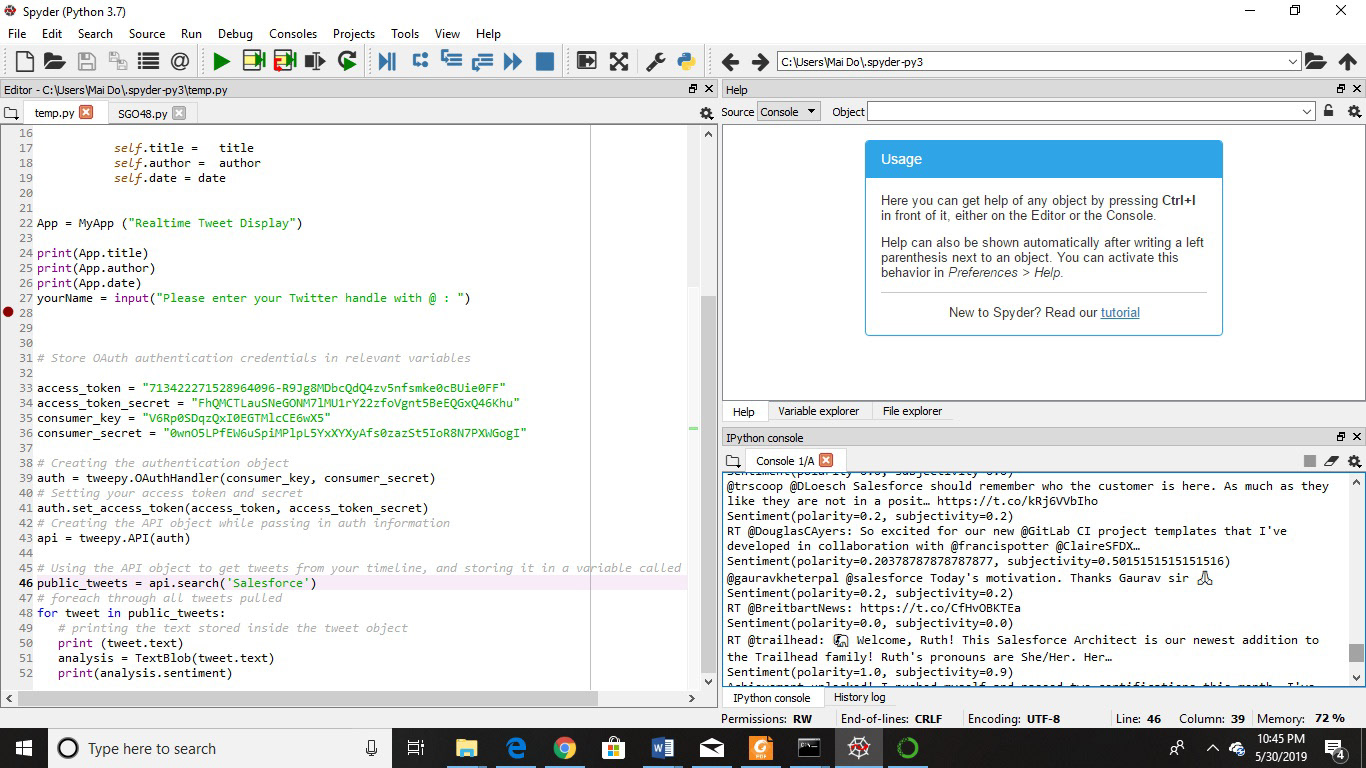Maximize the current pane

pos(587,62)
